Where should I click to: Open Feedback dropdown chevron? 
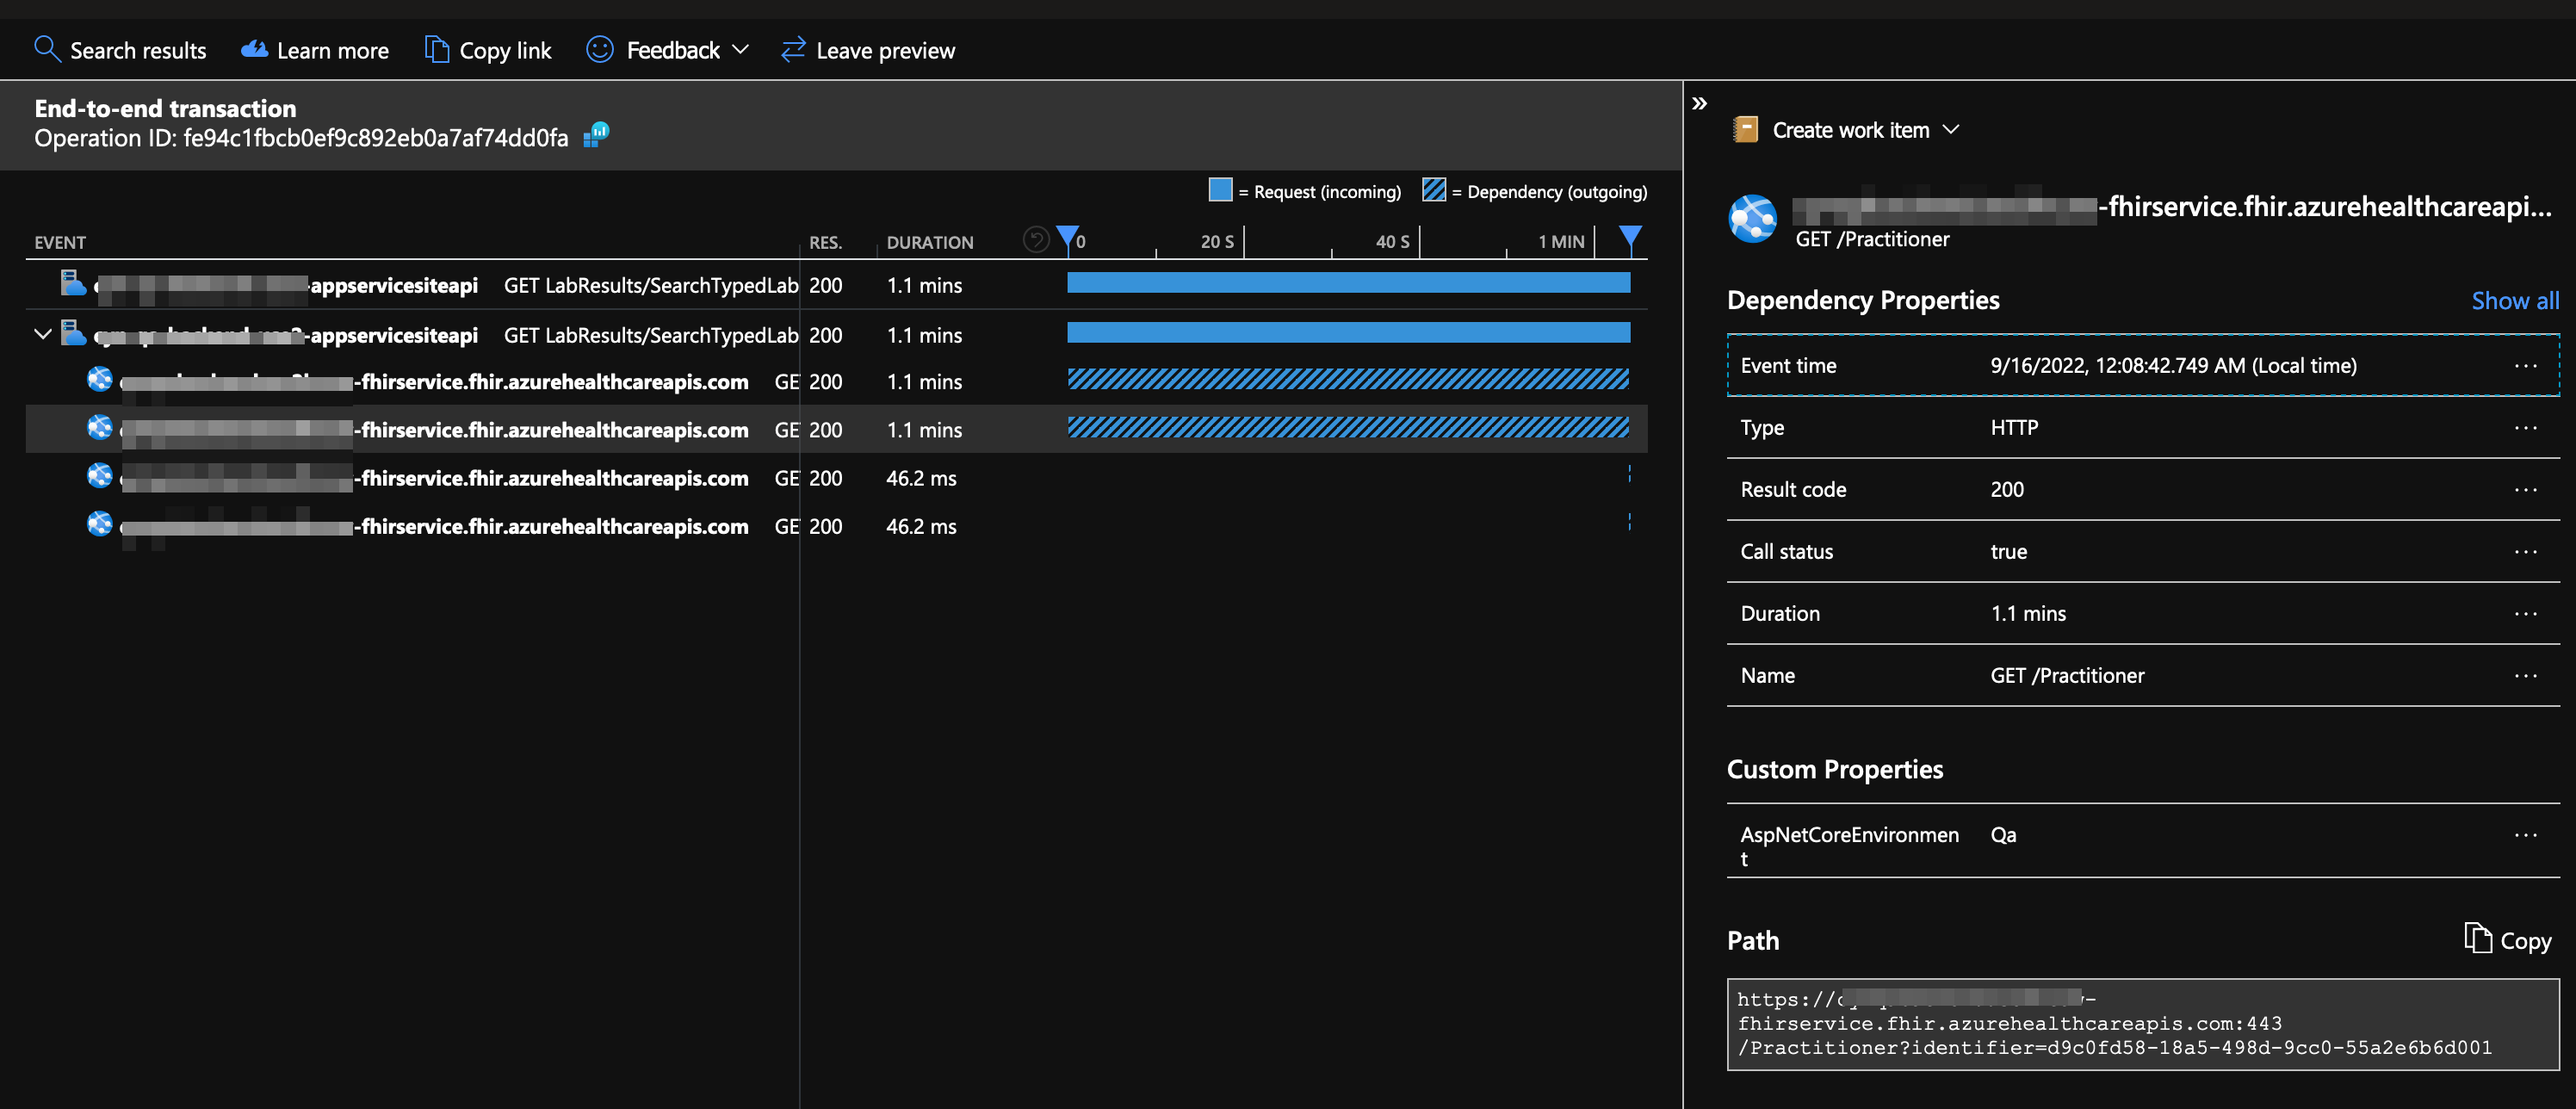[x=741, y=49]
